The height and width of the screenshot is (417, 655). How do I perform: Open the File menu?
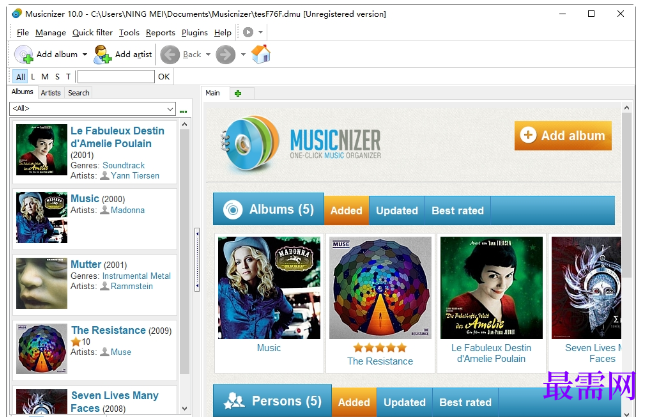click(x=23, y=33)
